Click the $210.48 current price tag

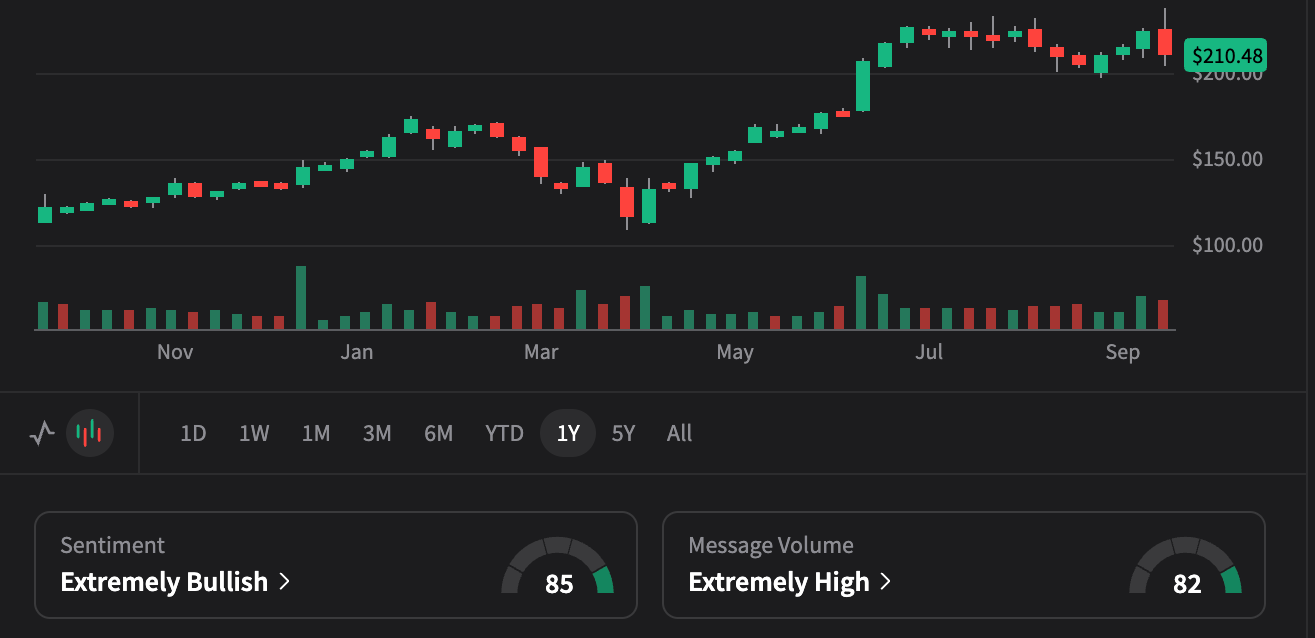point(1225,55)
